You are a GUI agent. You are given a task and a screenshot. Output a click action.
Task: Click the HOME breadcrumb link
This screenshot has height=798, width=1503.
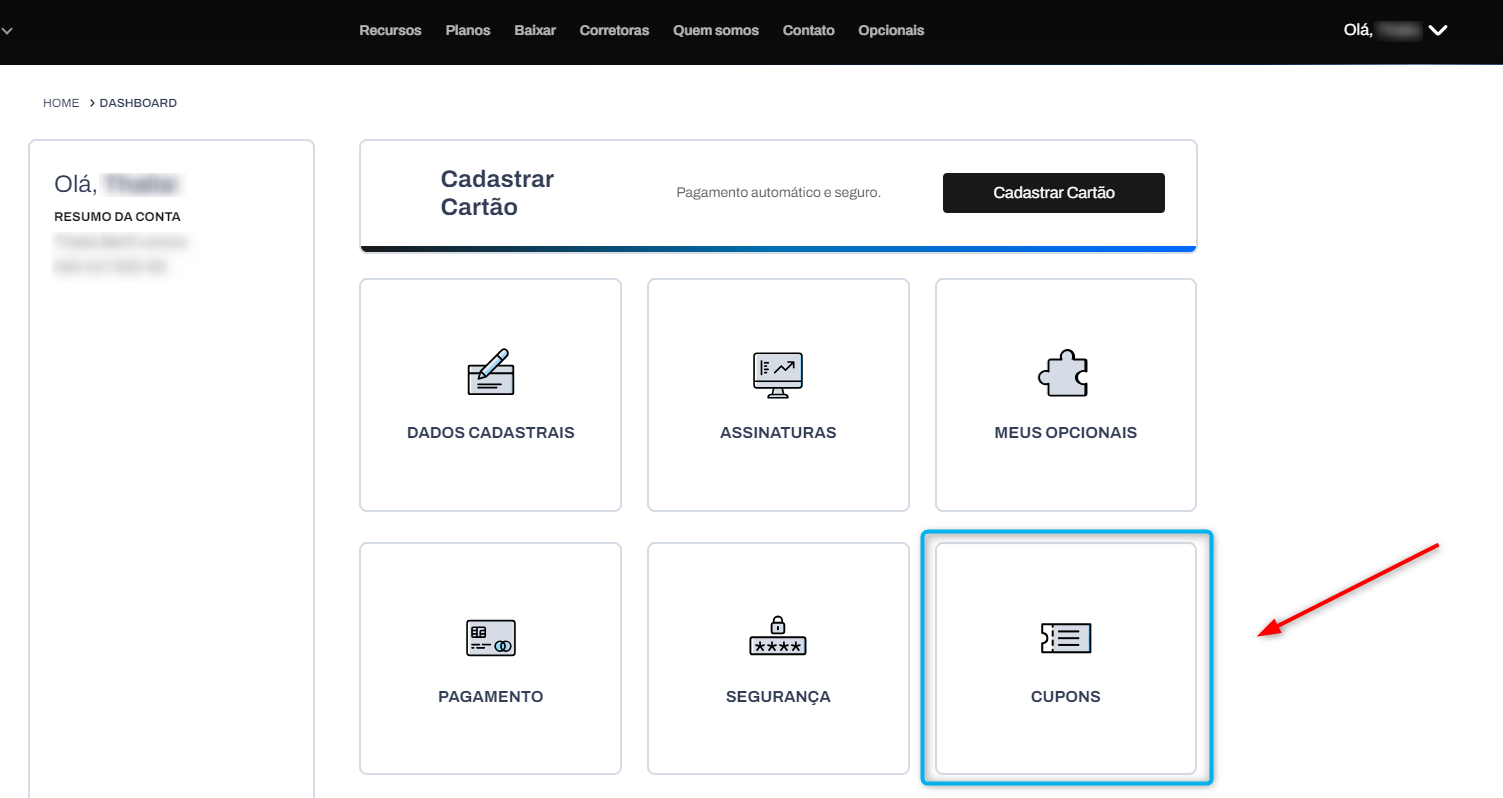(61, 103)
